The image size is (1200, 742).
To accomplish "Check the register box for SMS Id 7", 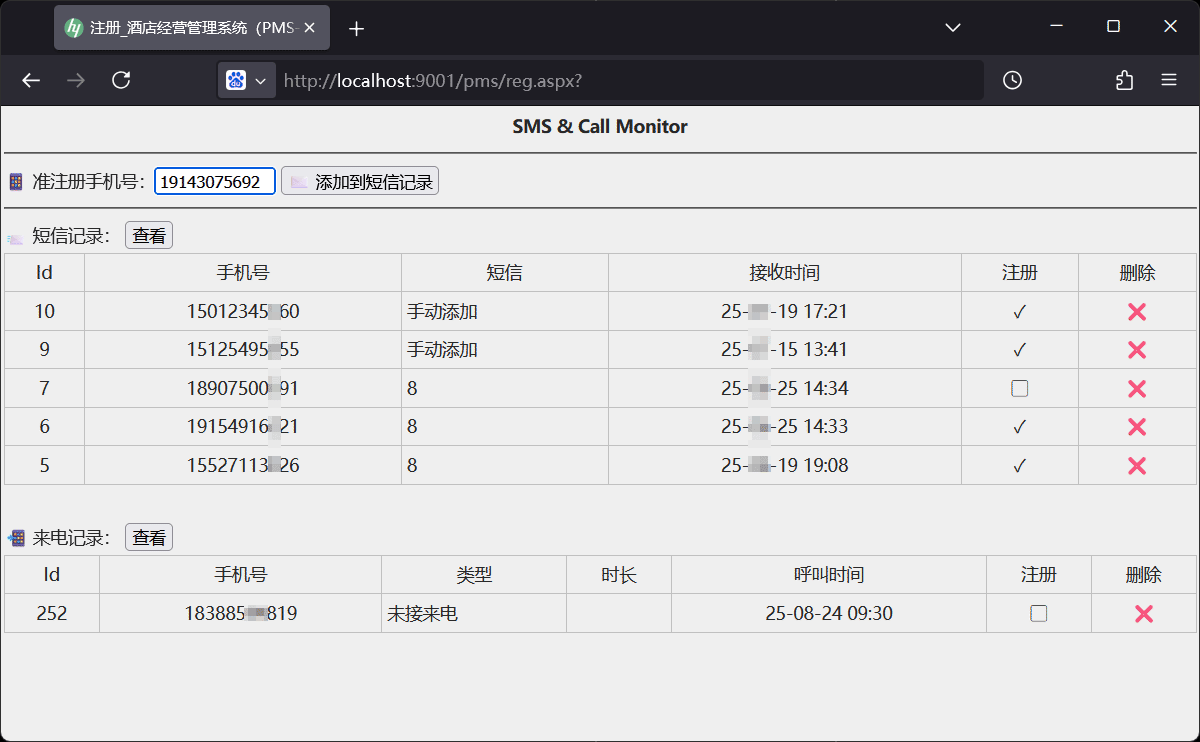I will 1019,389.
